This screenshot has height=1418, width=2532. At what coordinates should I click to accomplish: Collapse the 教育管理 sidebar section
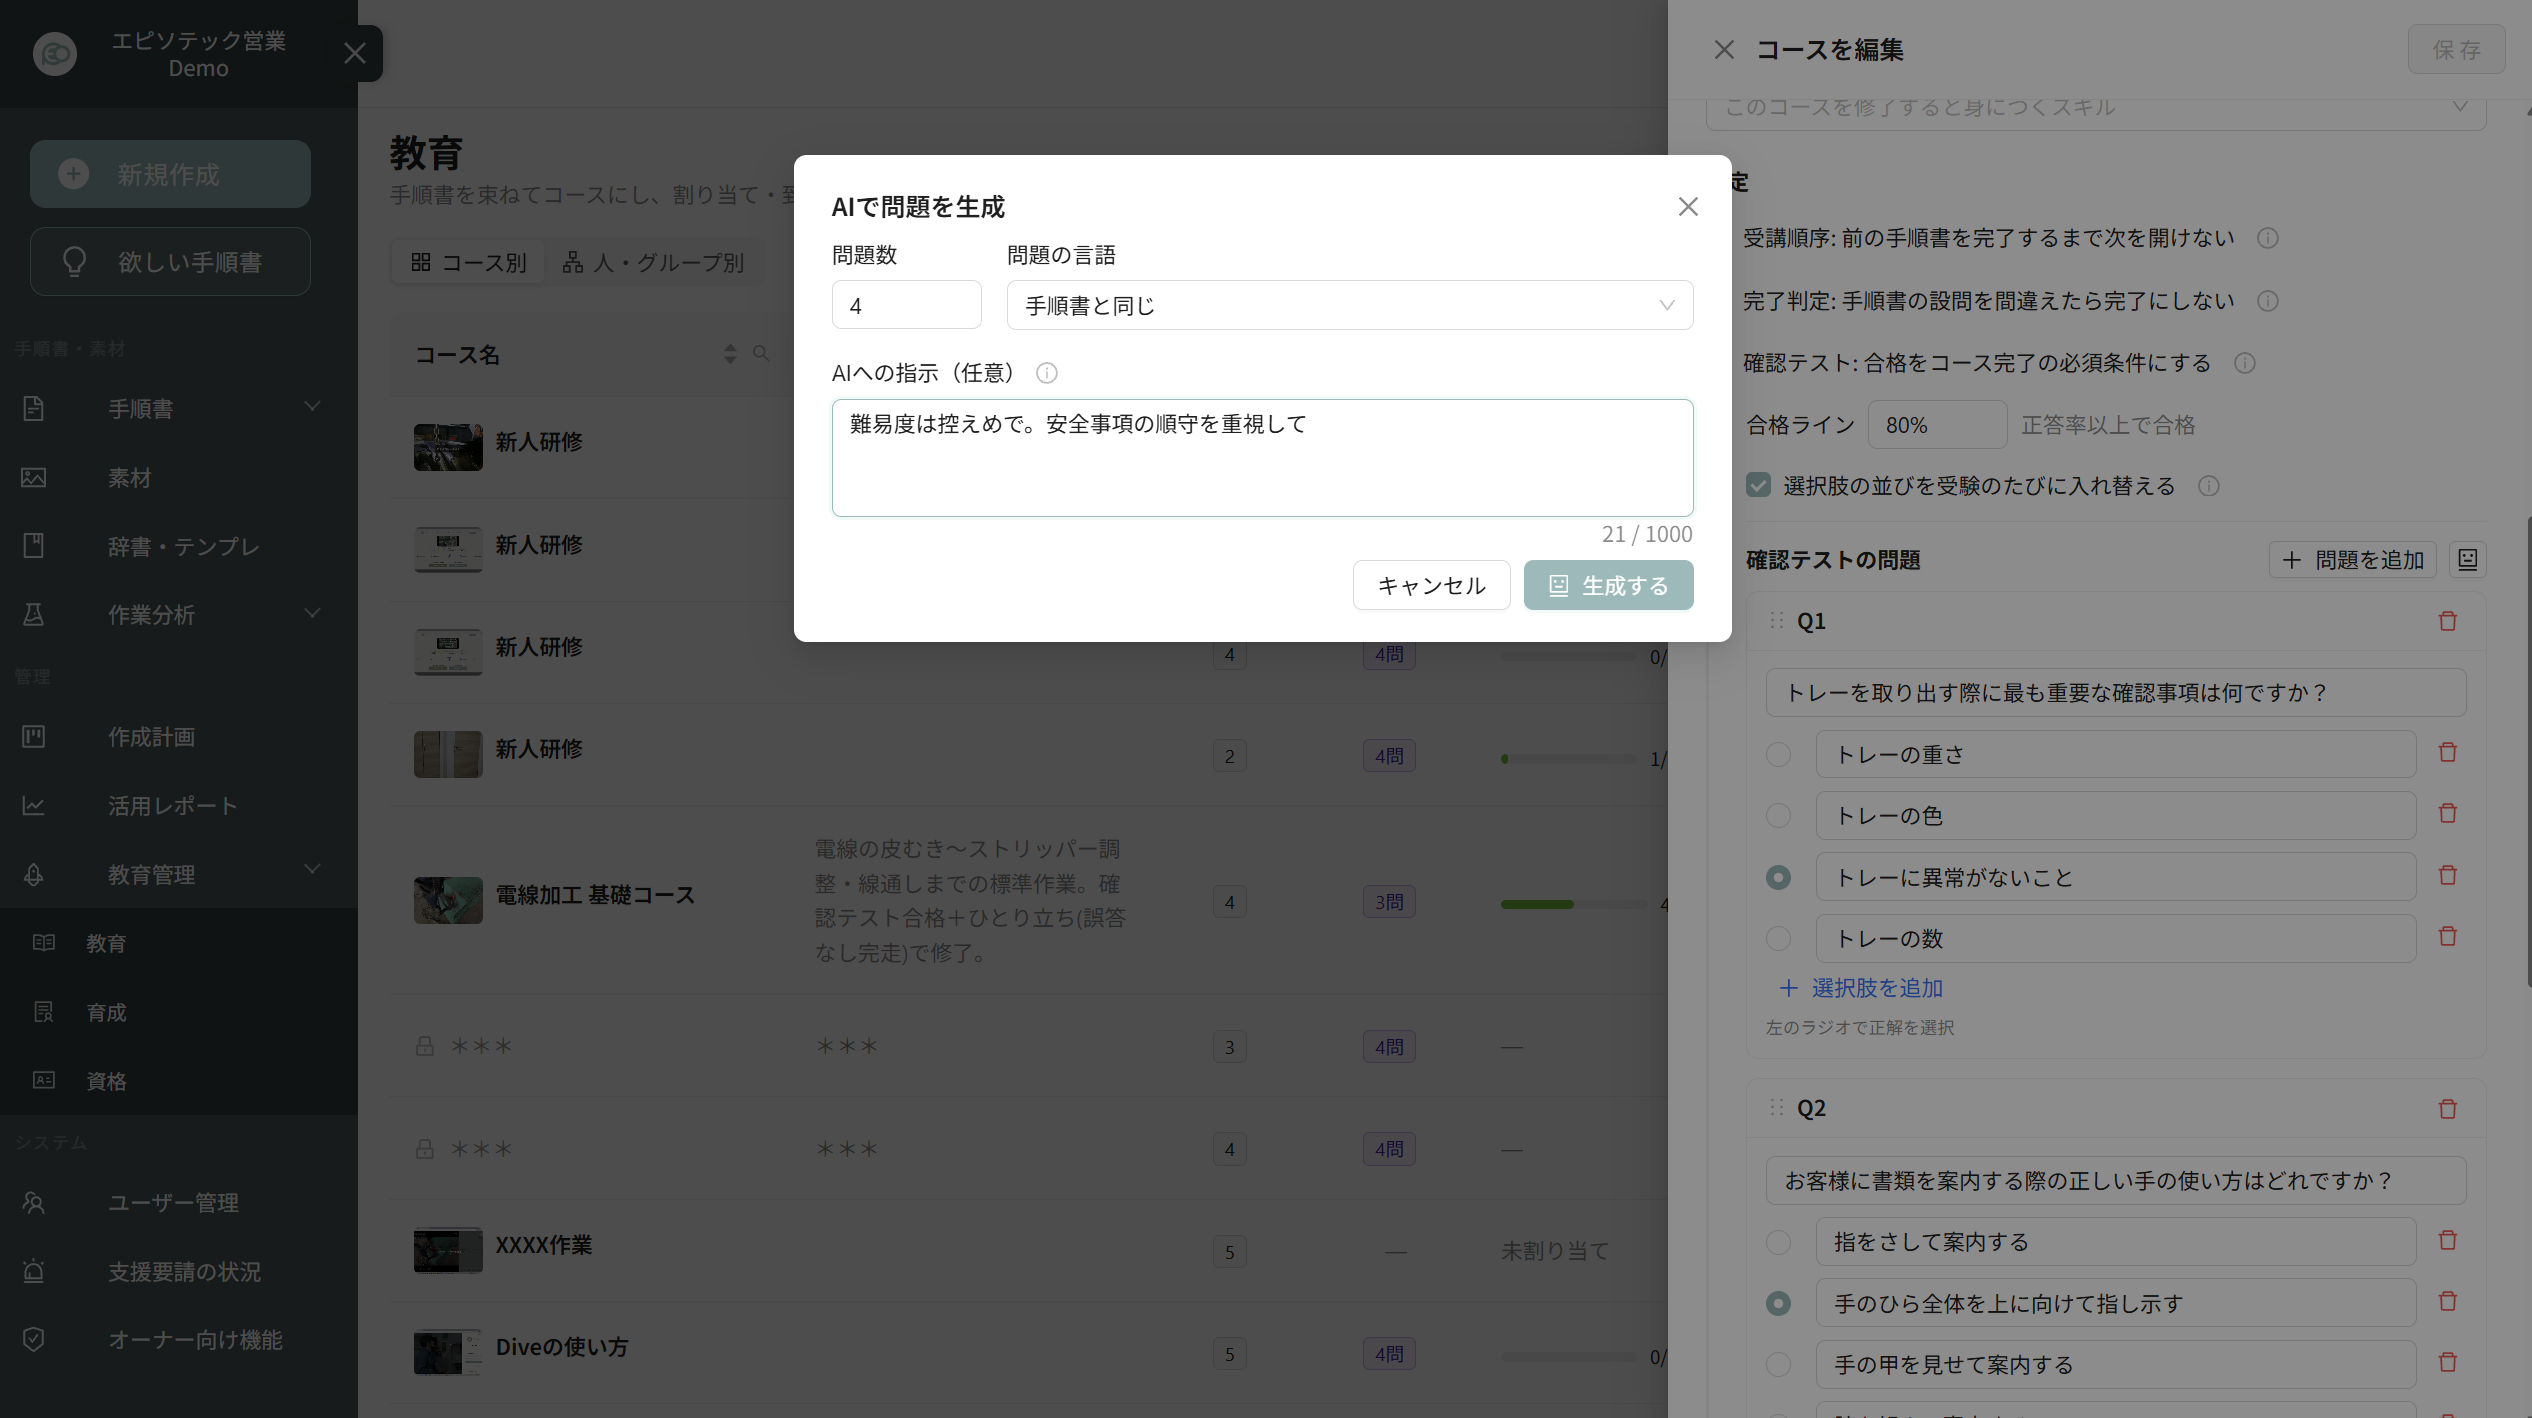[170, 874]
